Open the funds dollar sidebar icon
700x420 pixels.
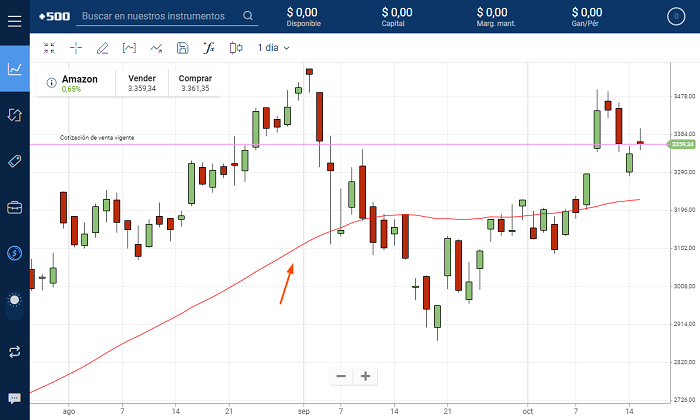(x=15, y=254)
